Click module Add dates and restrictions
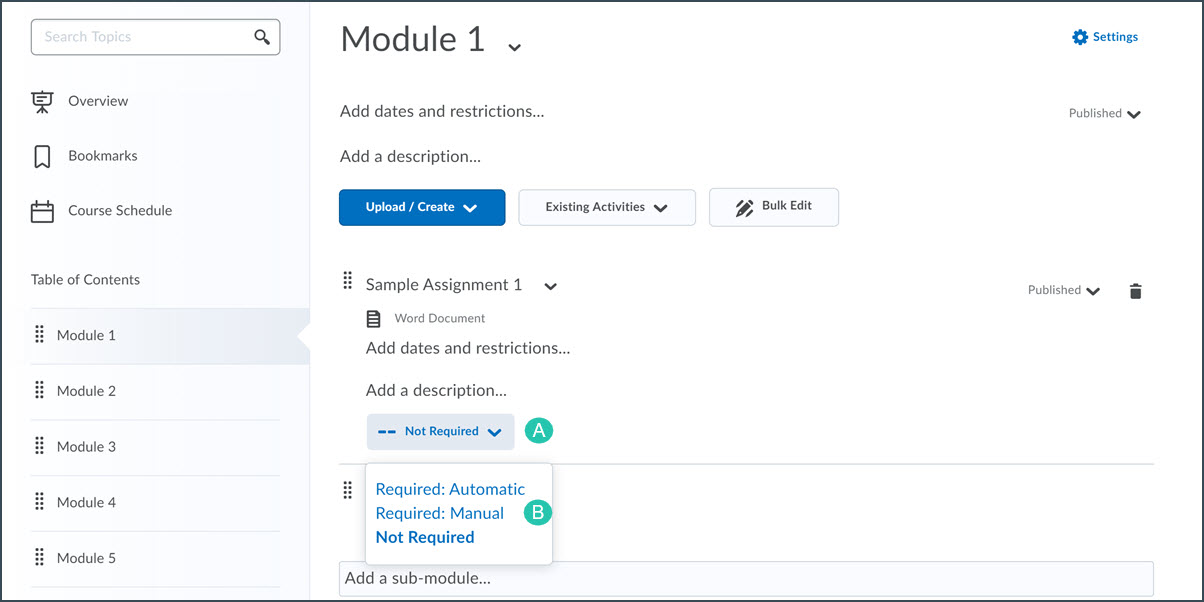The height and width of the screenshot is (602, 1204). tap(442, 112)
